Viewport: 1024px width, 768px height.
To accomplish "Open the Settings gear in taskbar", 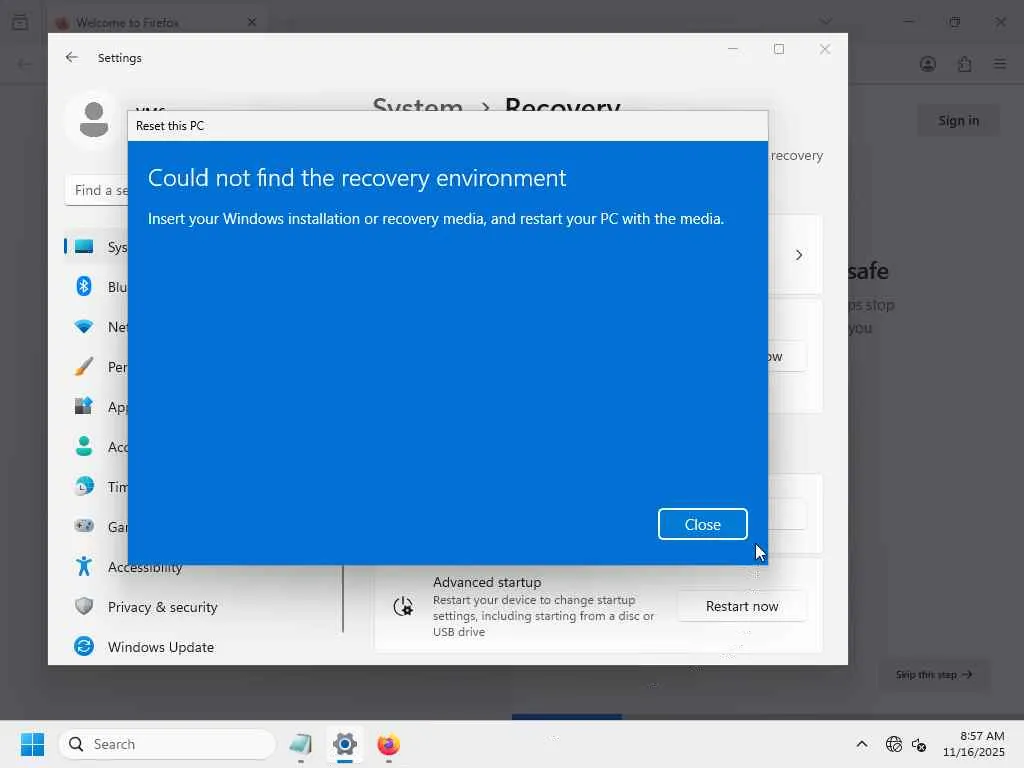I will point(345,744).
